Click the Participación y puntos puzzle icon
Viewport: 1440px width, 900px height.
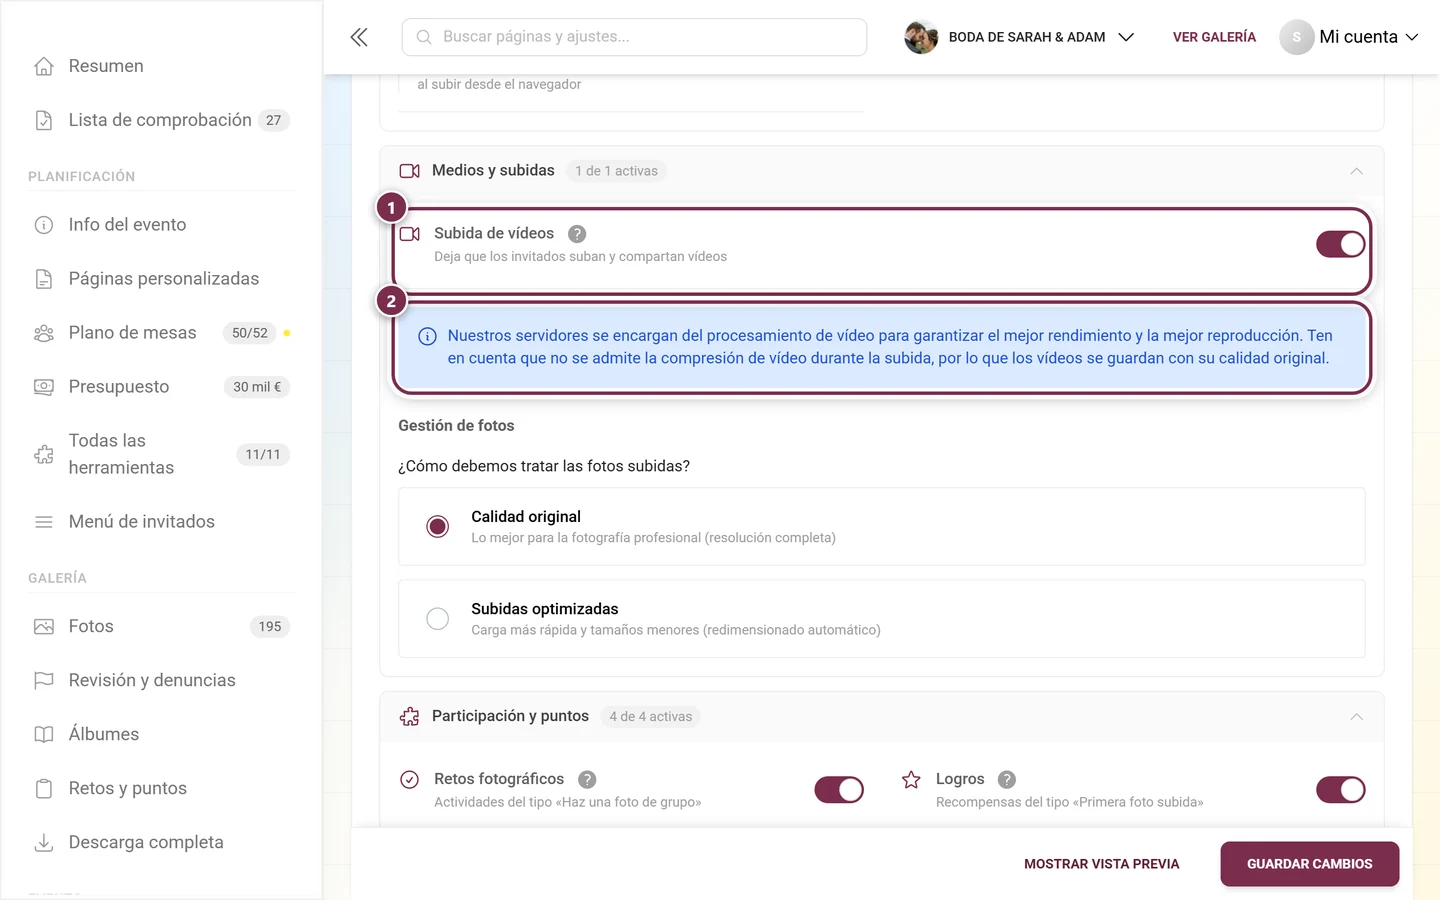(410, 717)
